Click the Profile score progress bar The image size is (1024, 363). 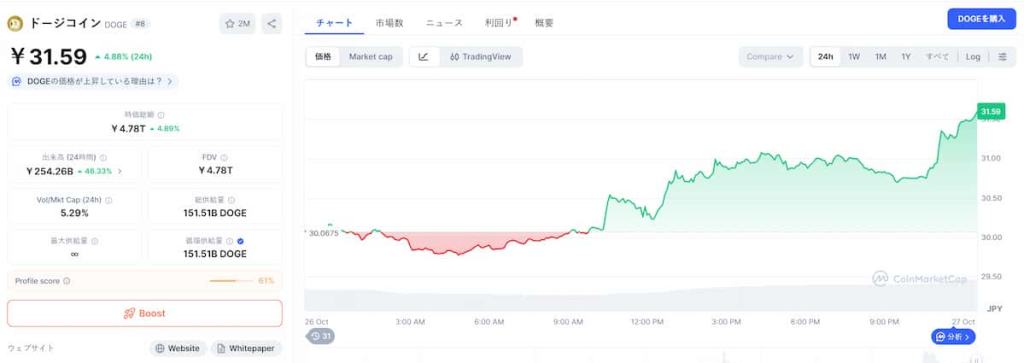(x=231, y=281)
